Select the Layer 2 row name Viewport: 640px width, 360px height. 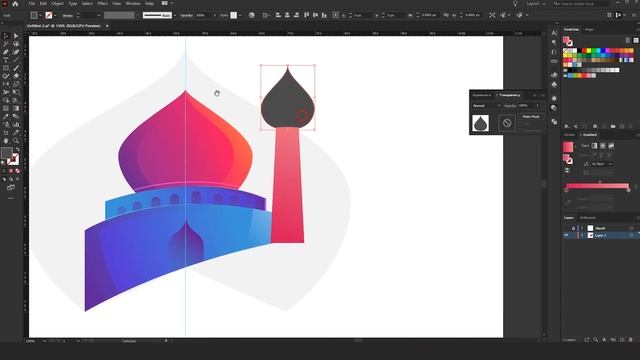click(600, 236)
